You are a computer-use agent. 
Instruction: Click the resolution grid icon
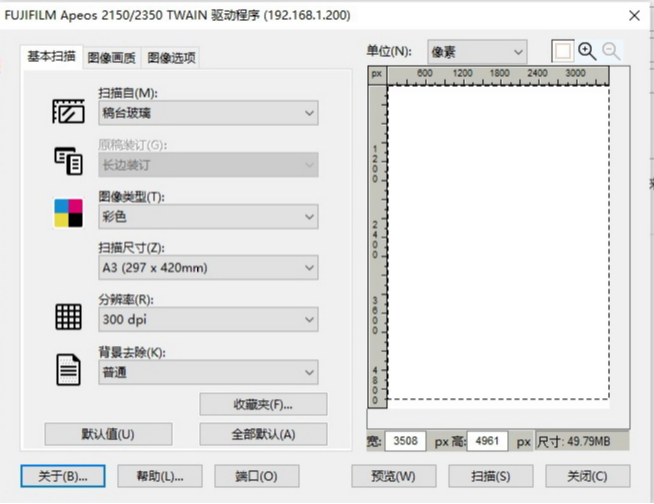[x=68, y=317]
